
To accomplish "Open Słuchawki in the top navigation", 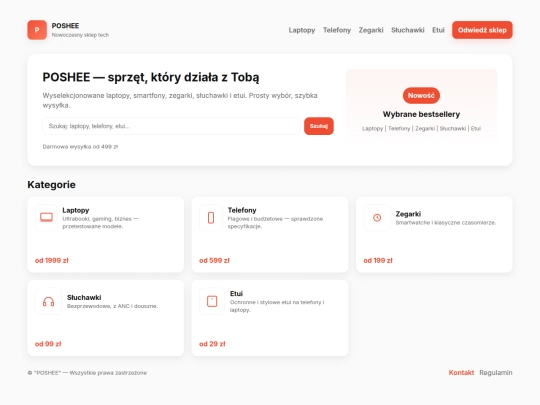I will [408, 30].
